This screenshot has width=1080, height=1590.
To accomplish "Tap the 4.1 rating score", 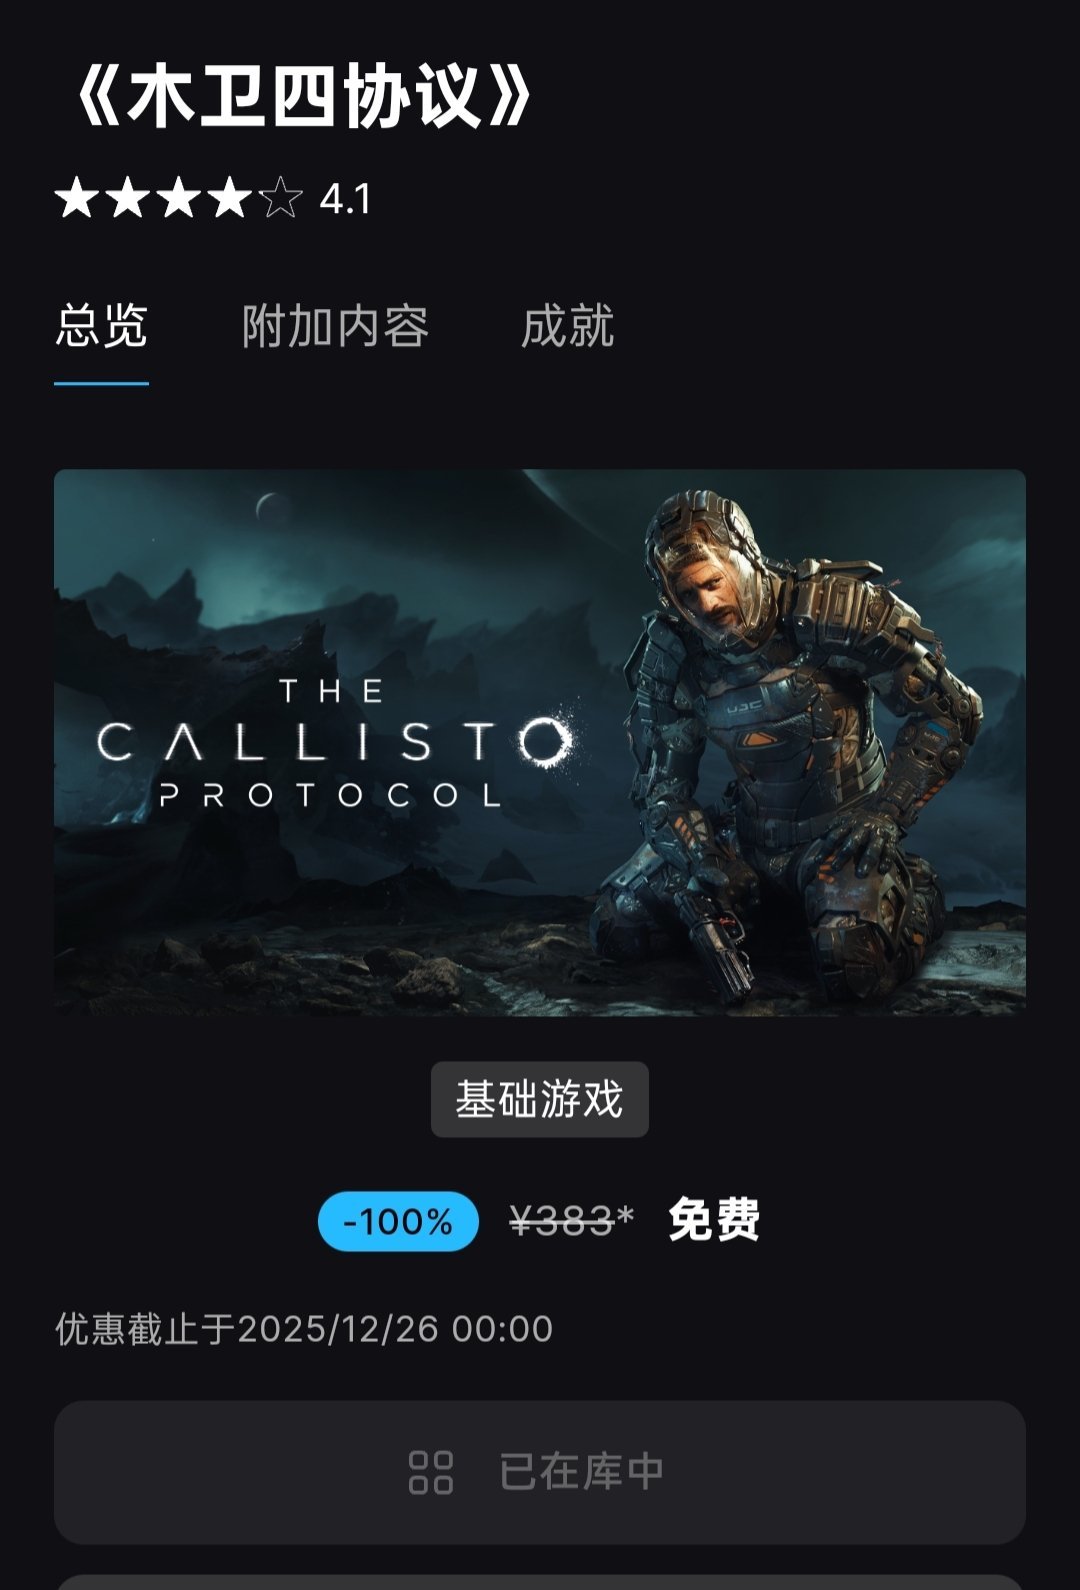I will click(x=345, y=199).
